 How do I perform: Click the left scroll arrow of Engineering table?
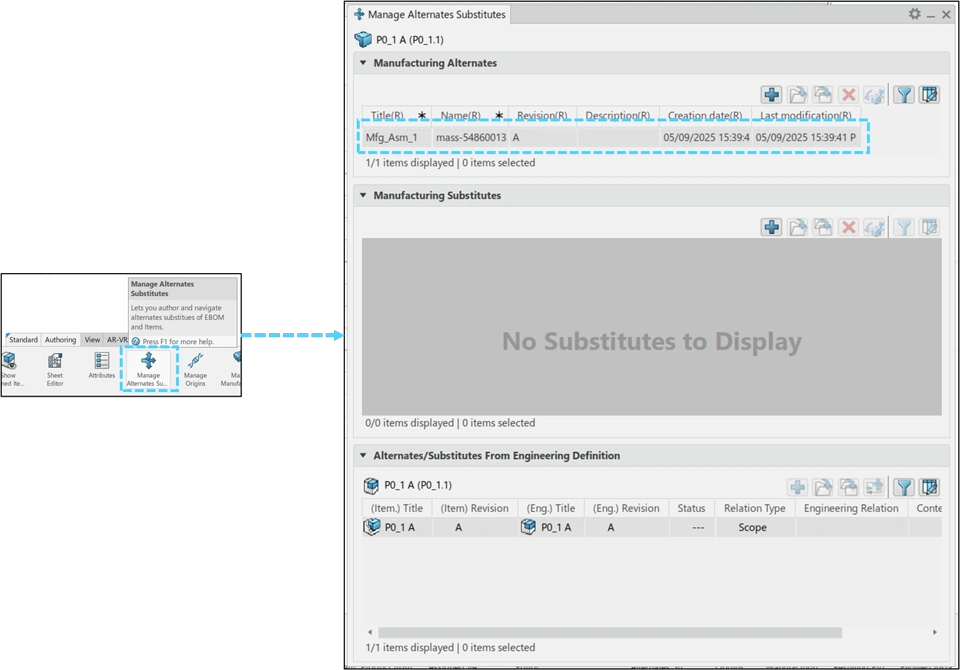point(369,632)
